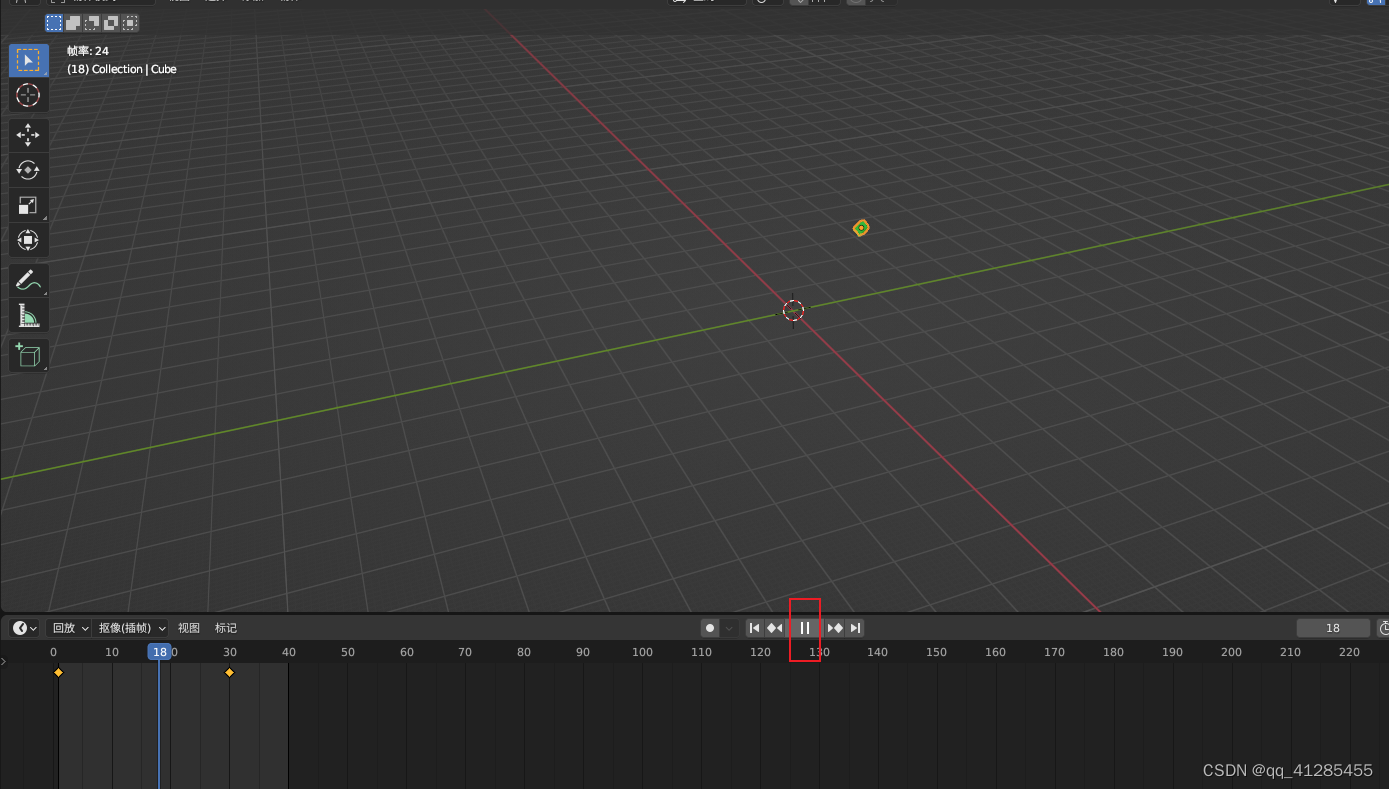Image resolution: width=1389 pixels, height=789 pixels.
Task: Expand the 回放 playback dropdown
Action: click(70, 628)
